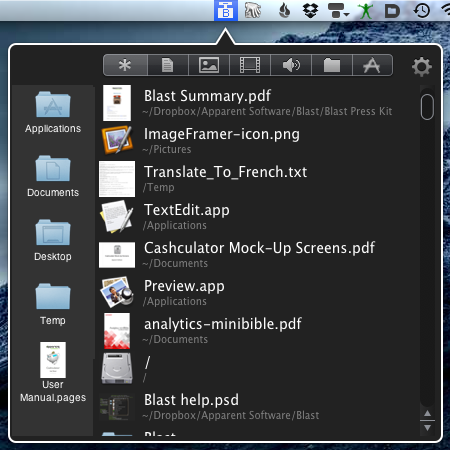Click the scroll down arrow

click(x=427, y=428)
